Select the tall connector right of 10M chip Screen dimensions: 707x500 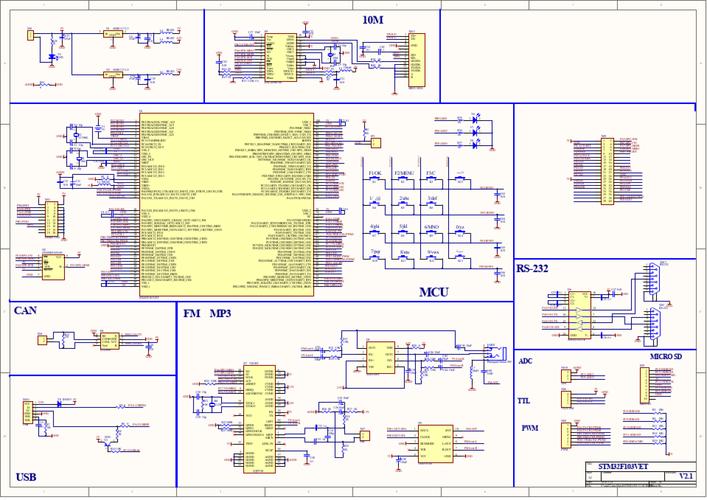(x=417, y=60)
